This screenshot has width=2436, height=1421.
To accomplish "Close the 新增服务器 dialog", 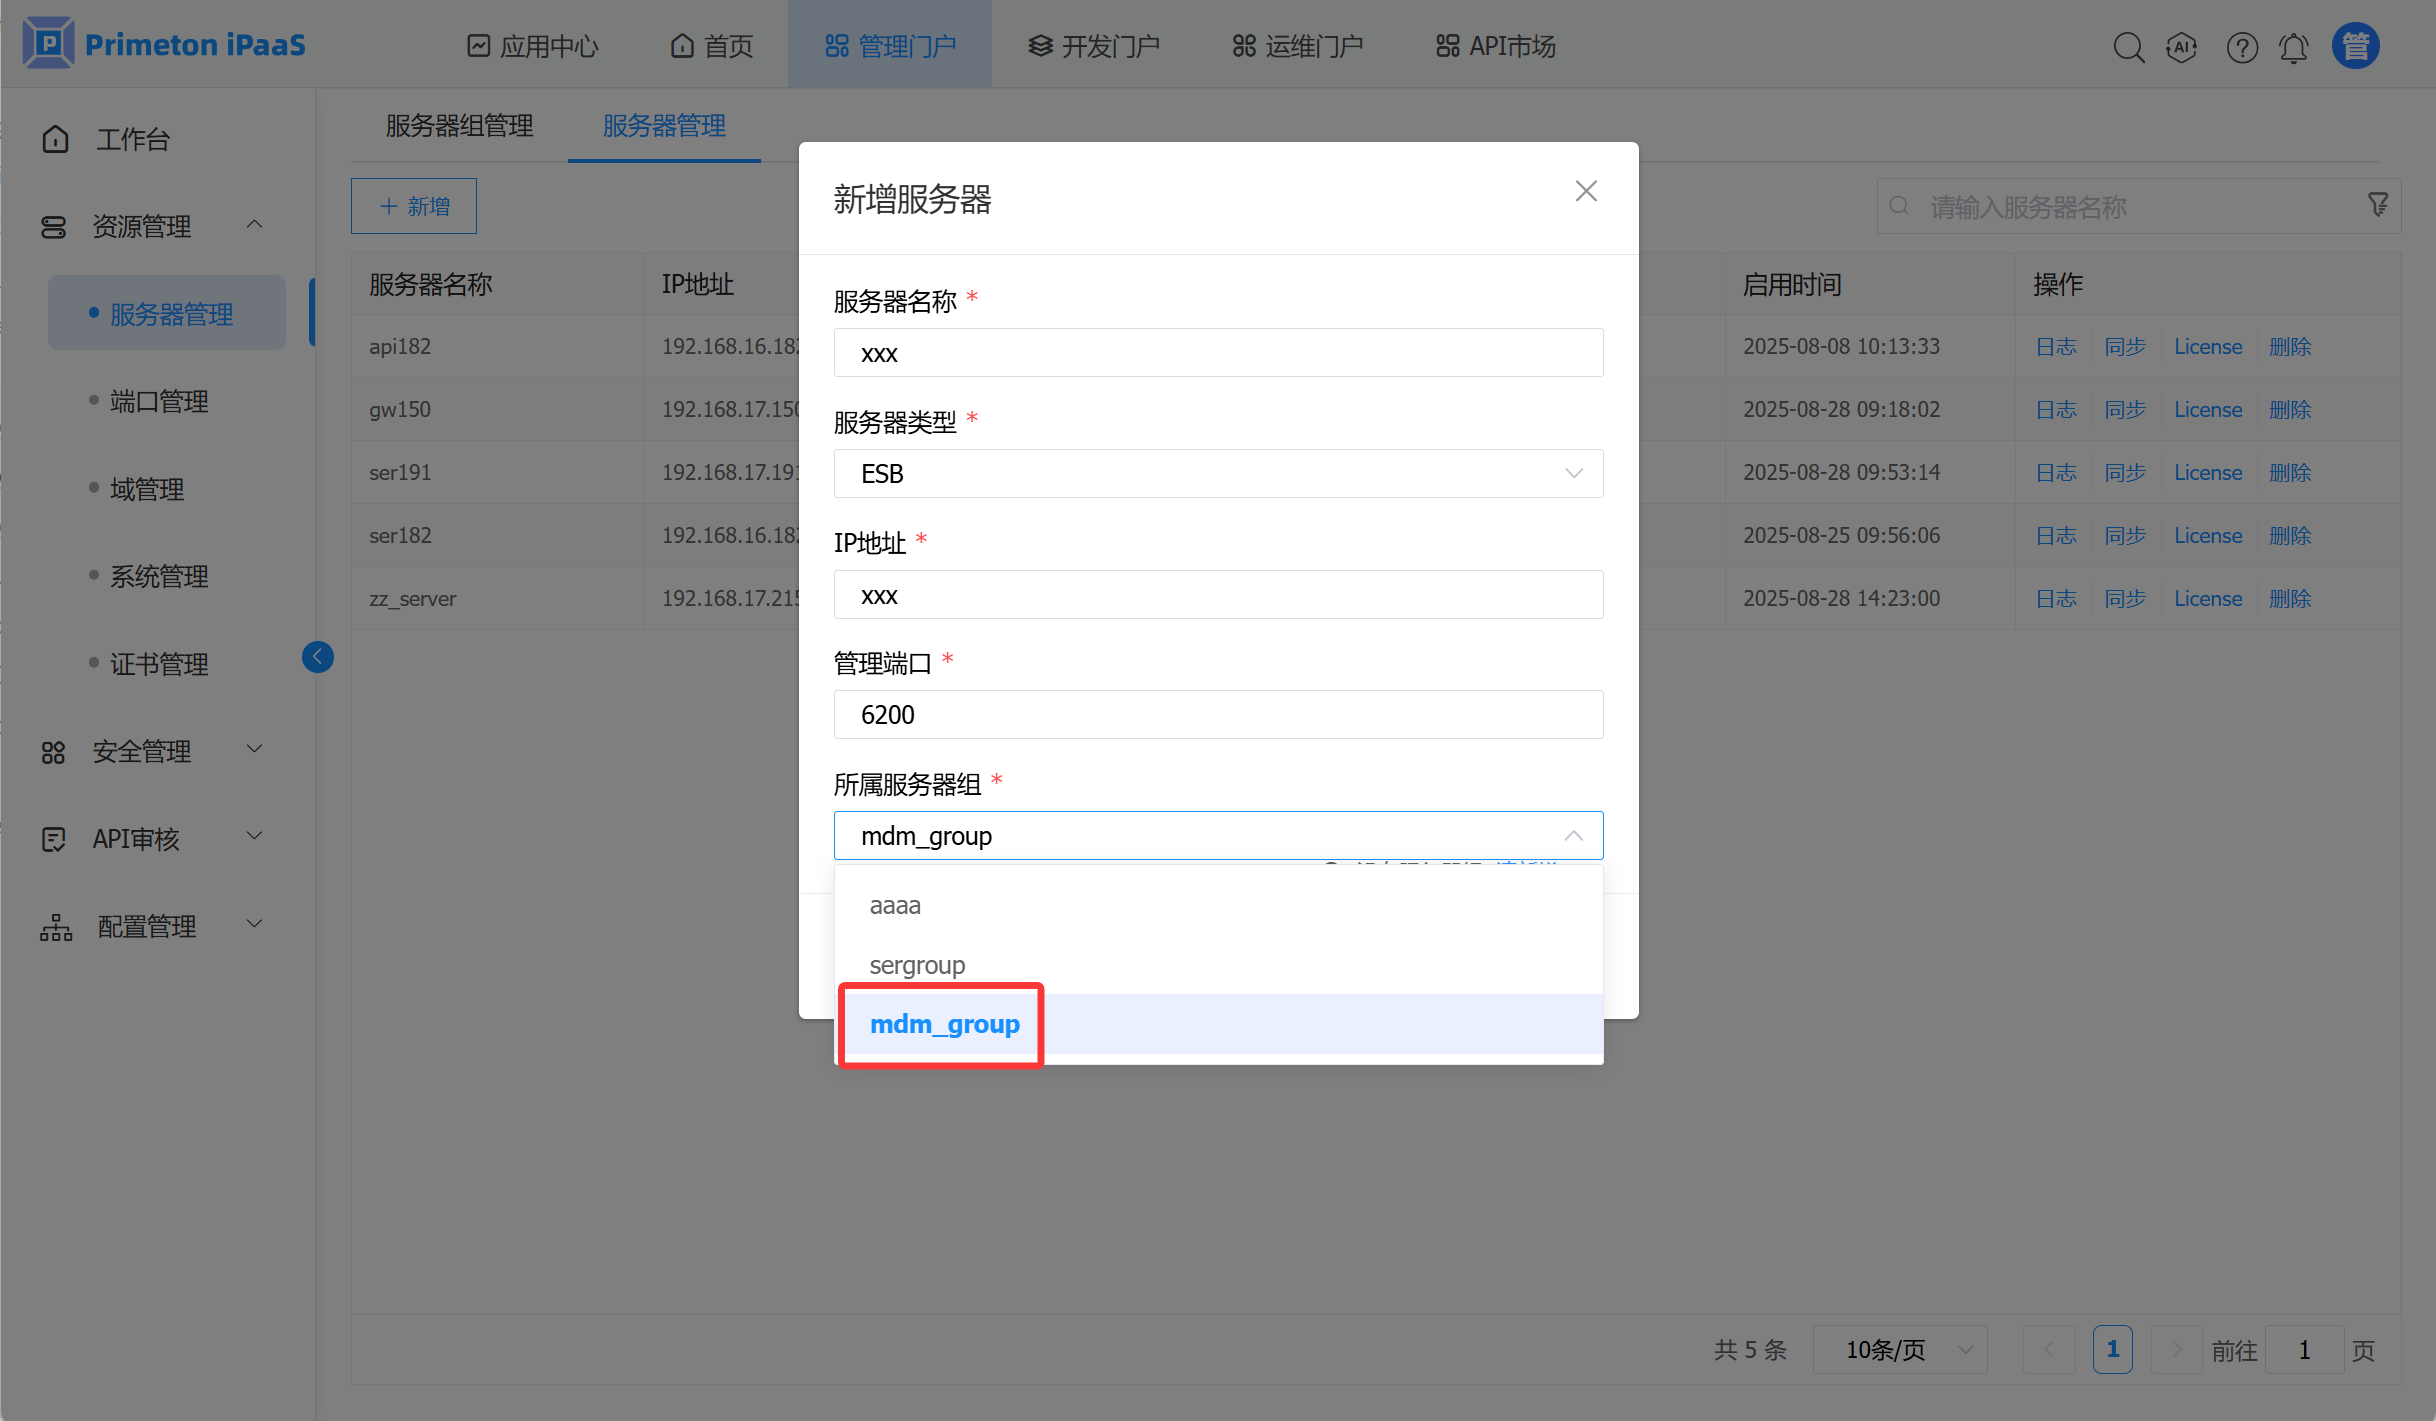I will click(1586, 191).
